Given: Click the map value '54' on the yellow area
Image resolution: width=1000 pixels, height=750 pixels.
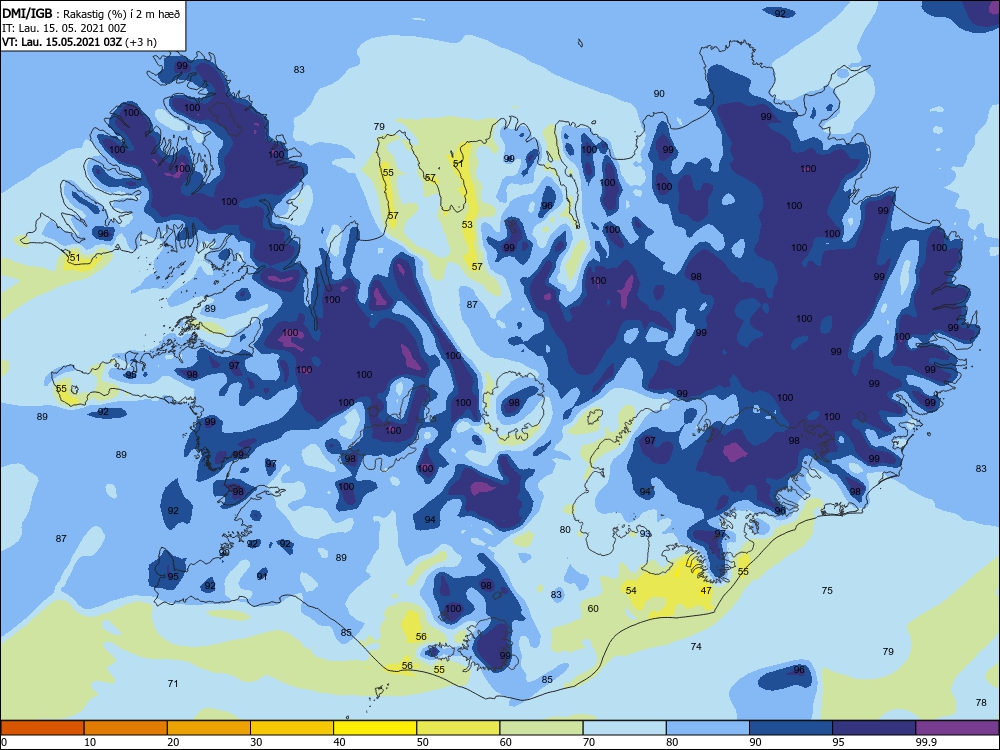Looking at the screenshot, I should coord(631,591).
